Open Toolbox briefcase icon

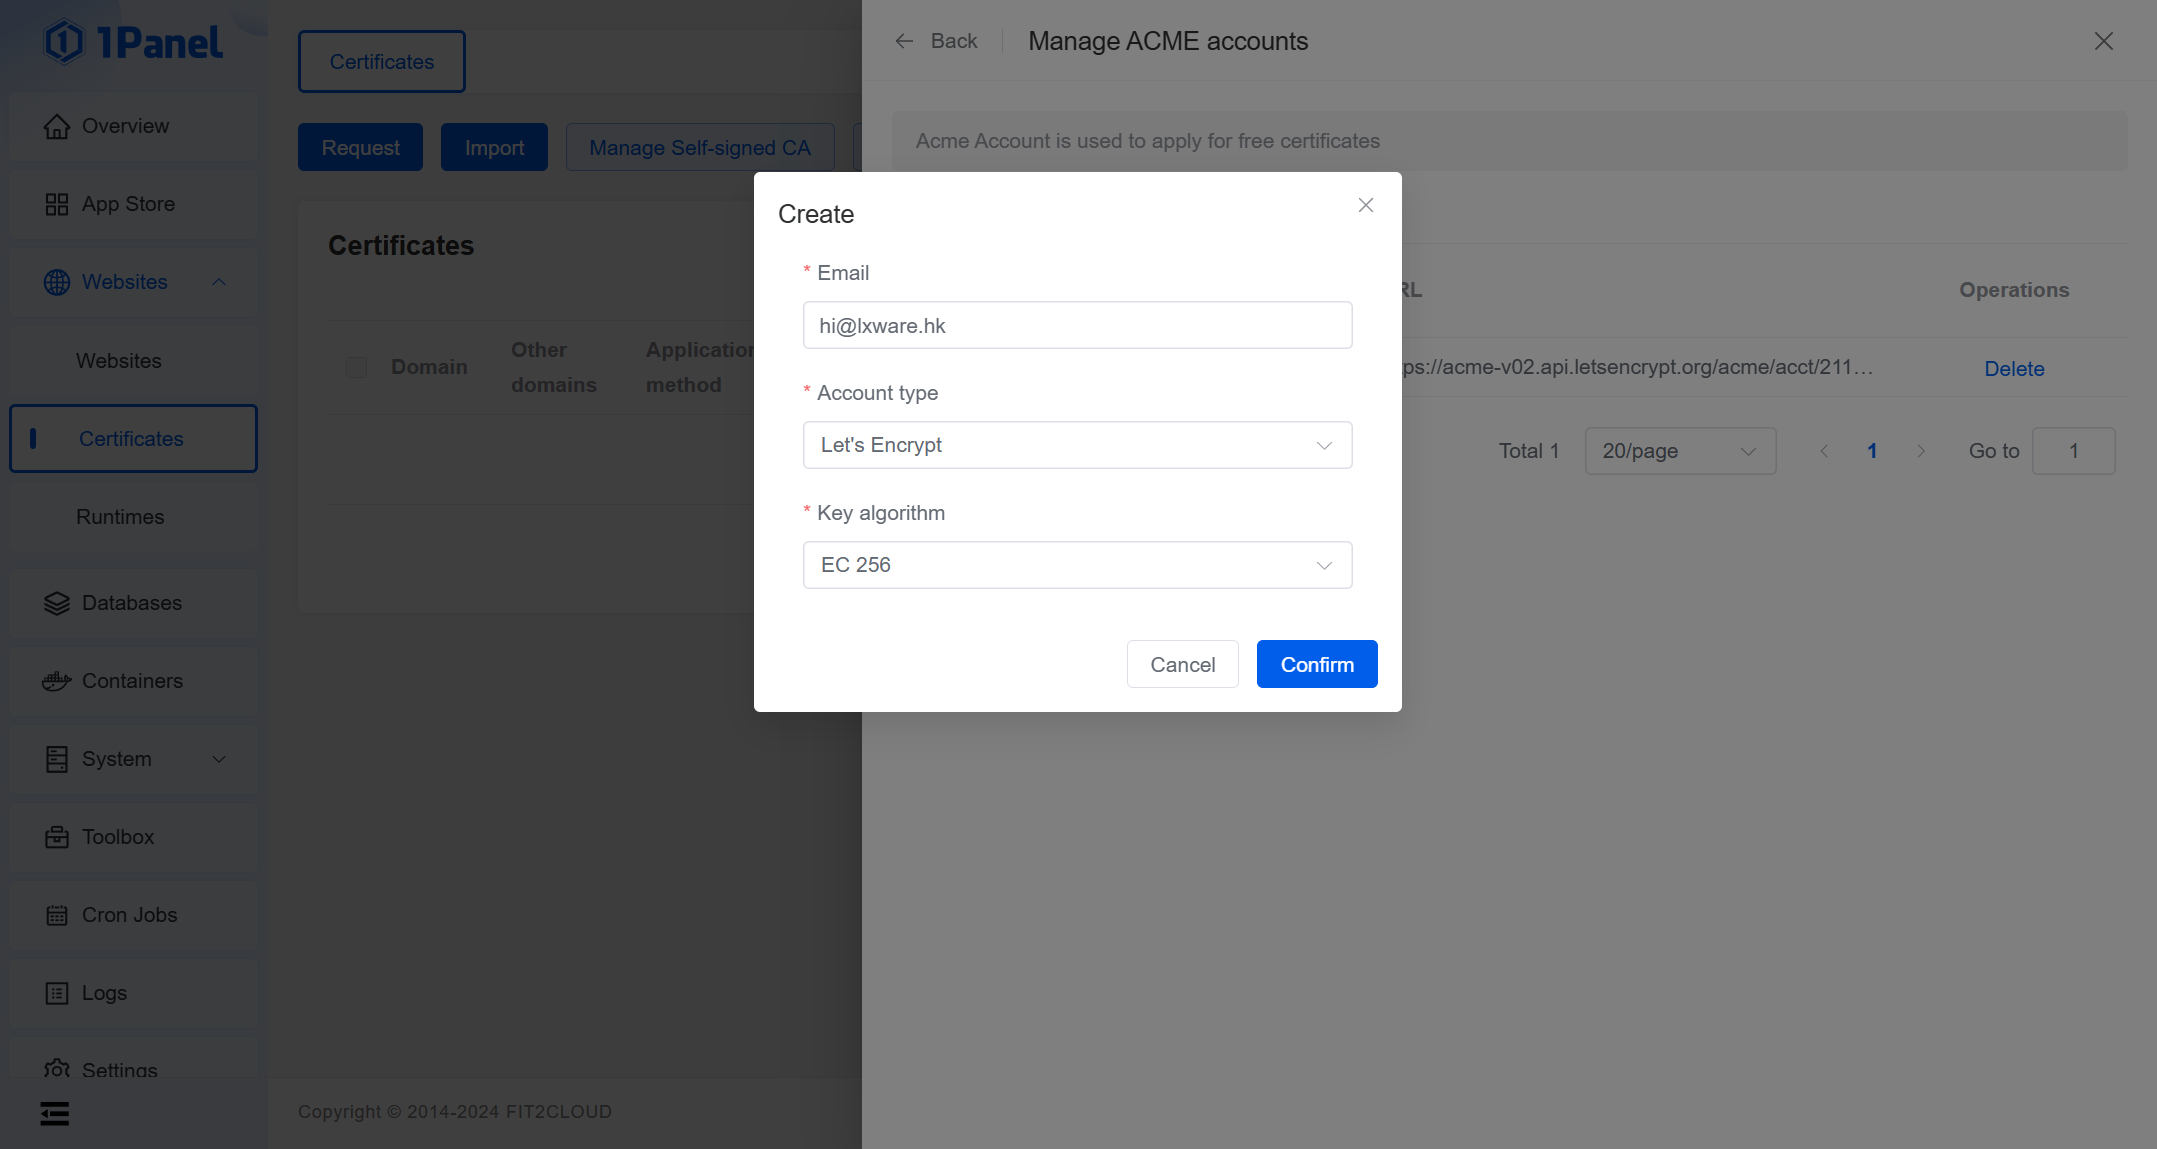(x=57, y=838)
